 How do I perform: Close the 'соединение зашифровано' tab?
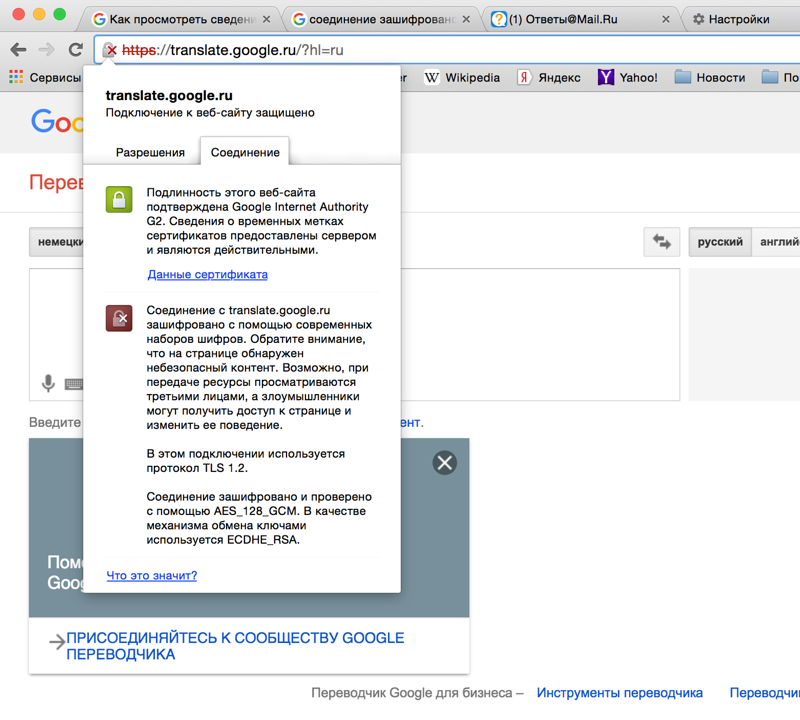click(466, 19)
